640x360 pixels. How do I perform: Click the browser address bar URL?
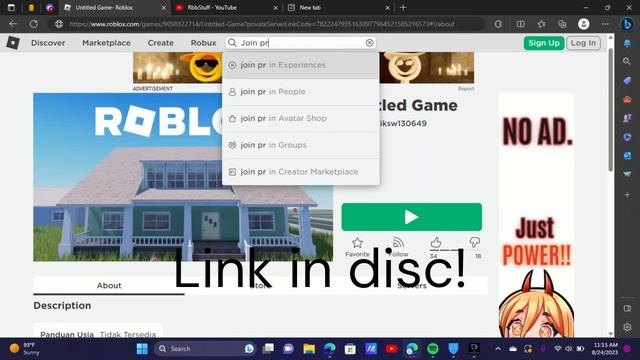262,24
